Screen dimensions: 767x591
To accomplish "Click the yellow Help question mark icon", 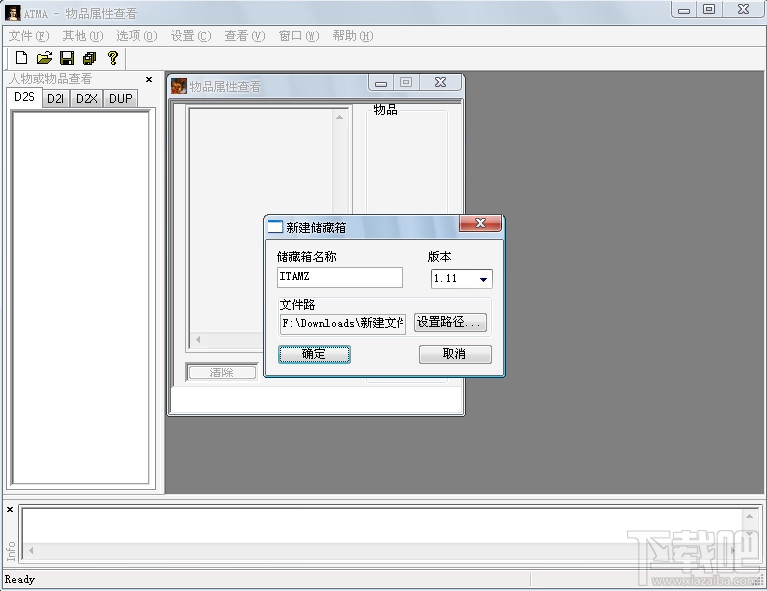I will pyautogui.click(x=113, y=58).
